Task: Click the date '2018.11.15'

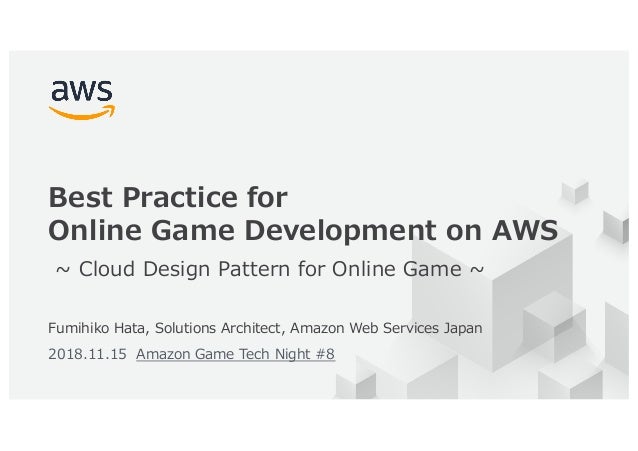Action: [87, 354]
